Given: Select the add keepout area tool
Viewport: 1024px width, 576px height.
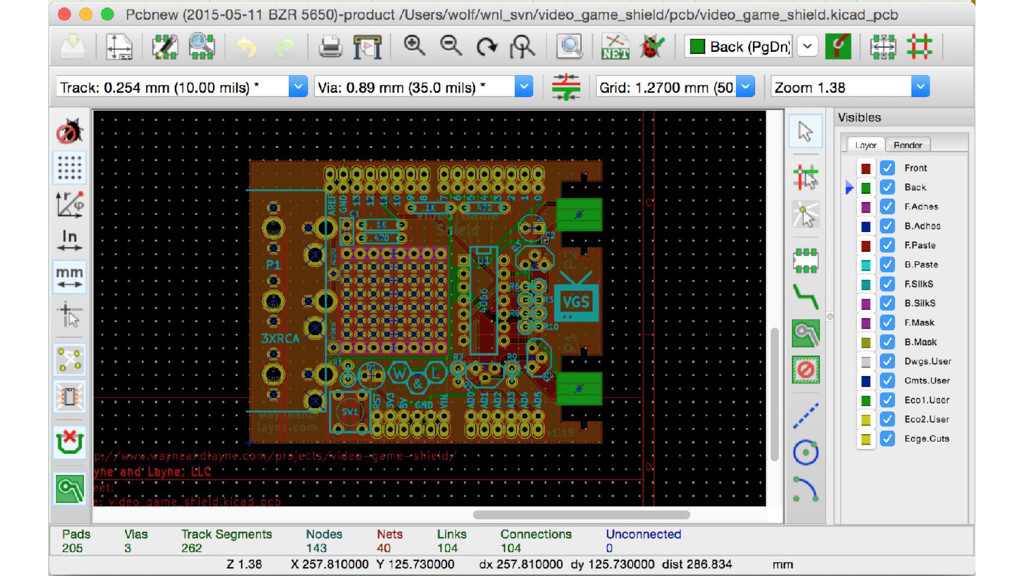Looking at the screenshot, I should tap(805, 370).
